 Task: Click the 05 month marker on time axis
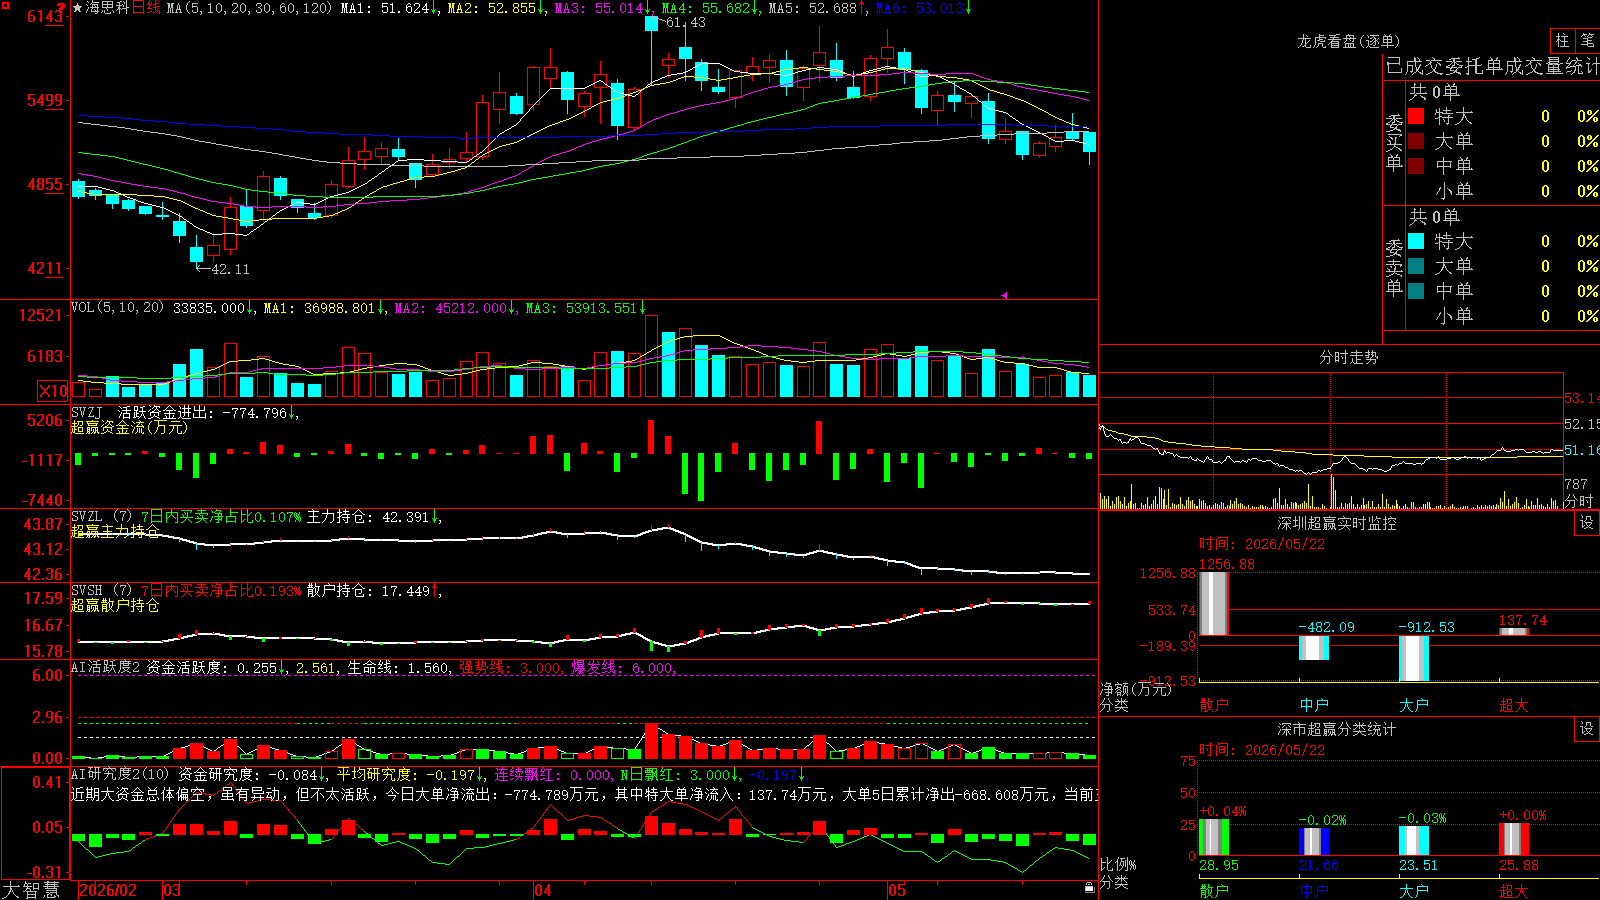(897, 890)
